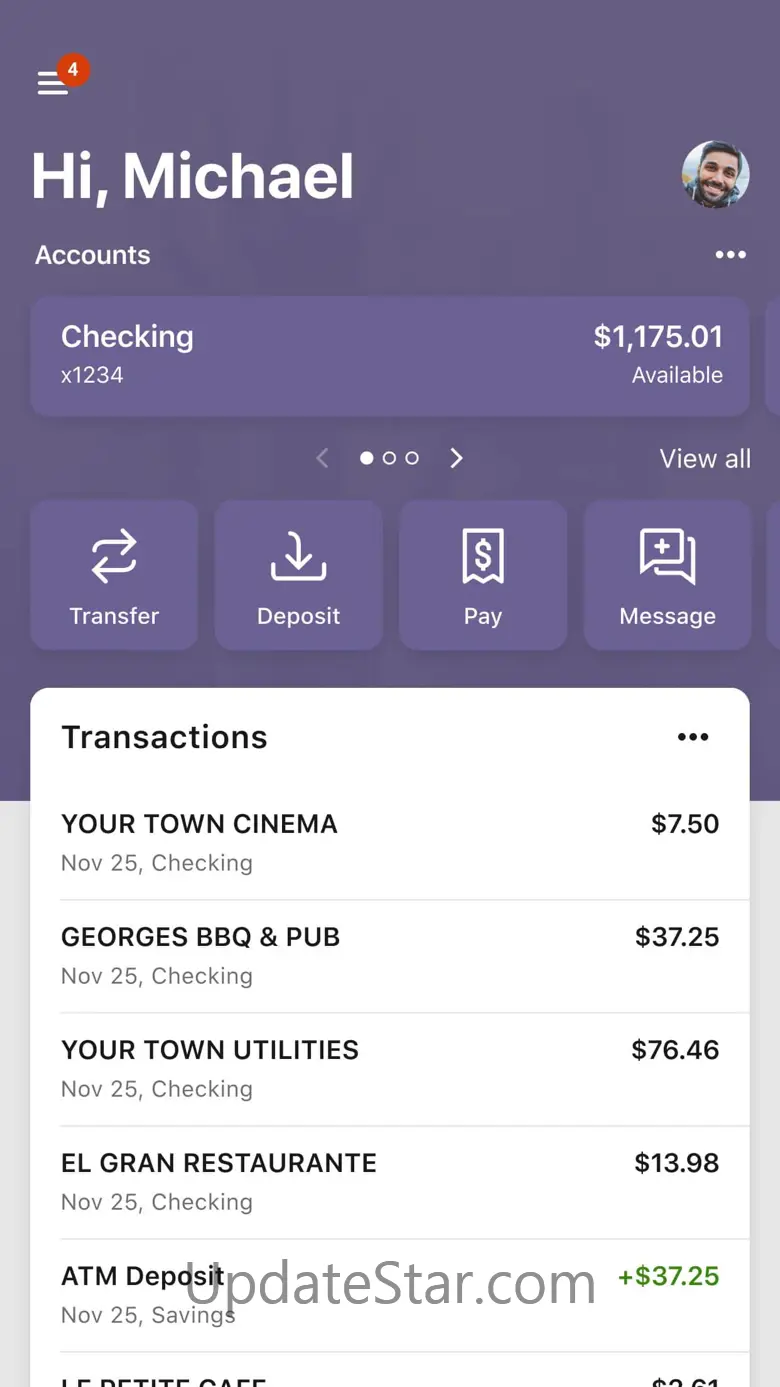Select the first account page dot
The width and height of the screenshot is (780, 1387).
coord(367,458)
